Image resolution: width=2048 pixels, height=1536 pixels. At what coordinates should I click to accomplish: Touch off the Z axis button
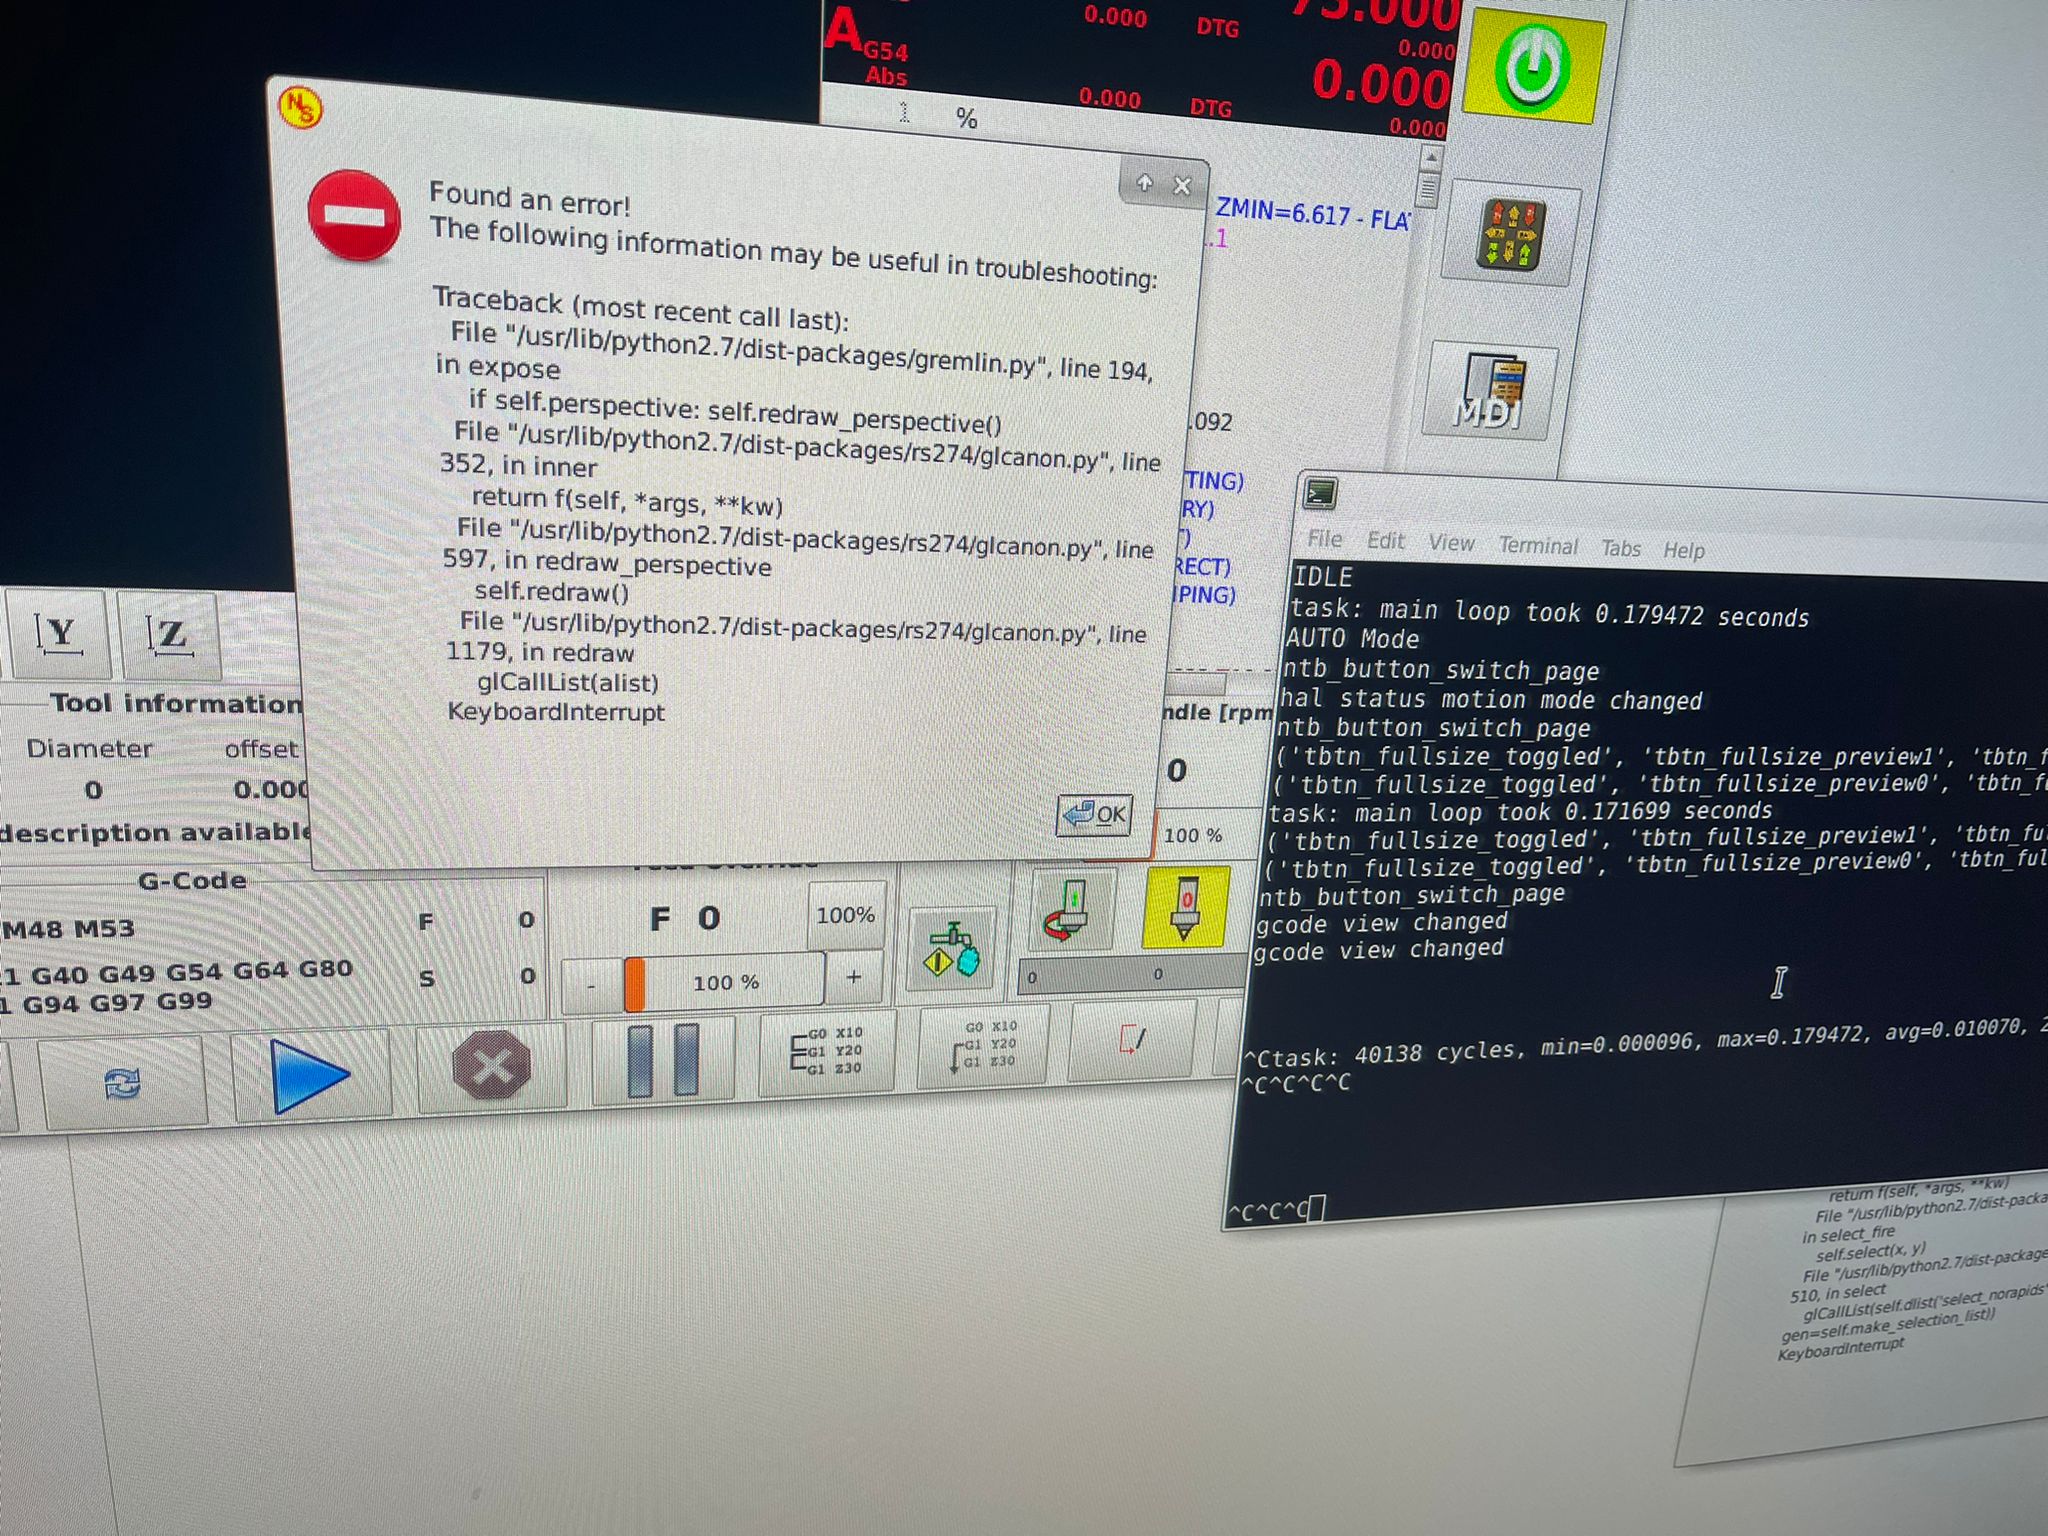pos(169,636)
